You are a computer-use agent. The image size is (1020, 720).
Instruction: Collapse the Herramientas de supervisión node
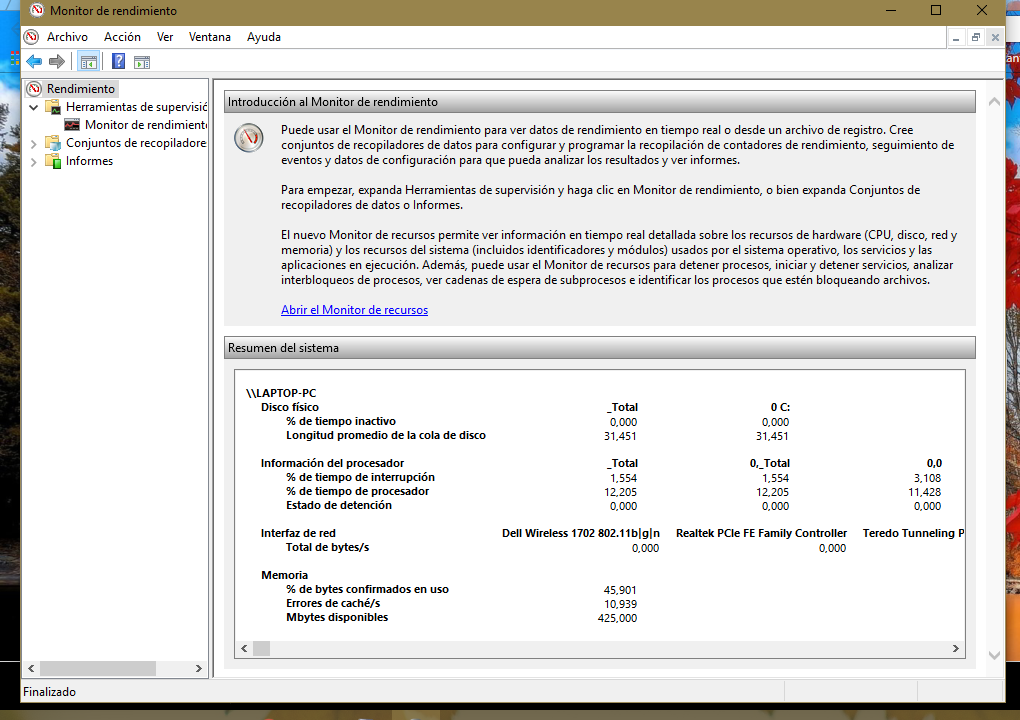[x=34, y=107]
